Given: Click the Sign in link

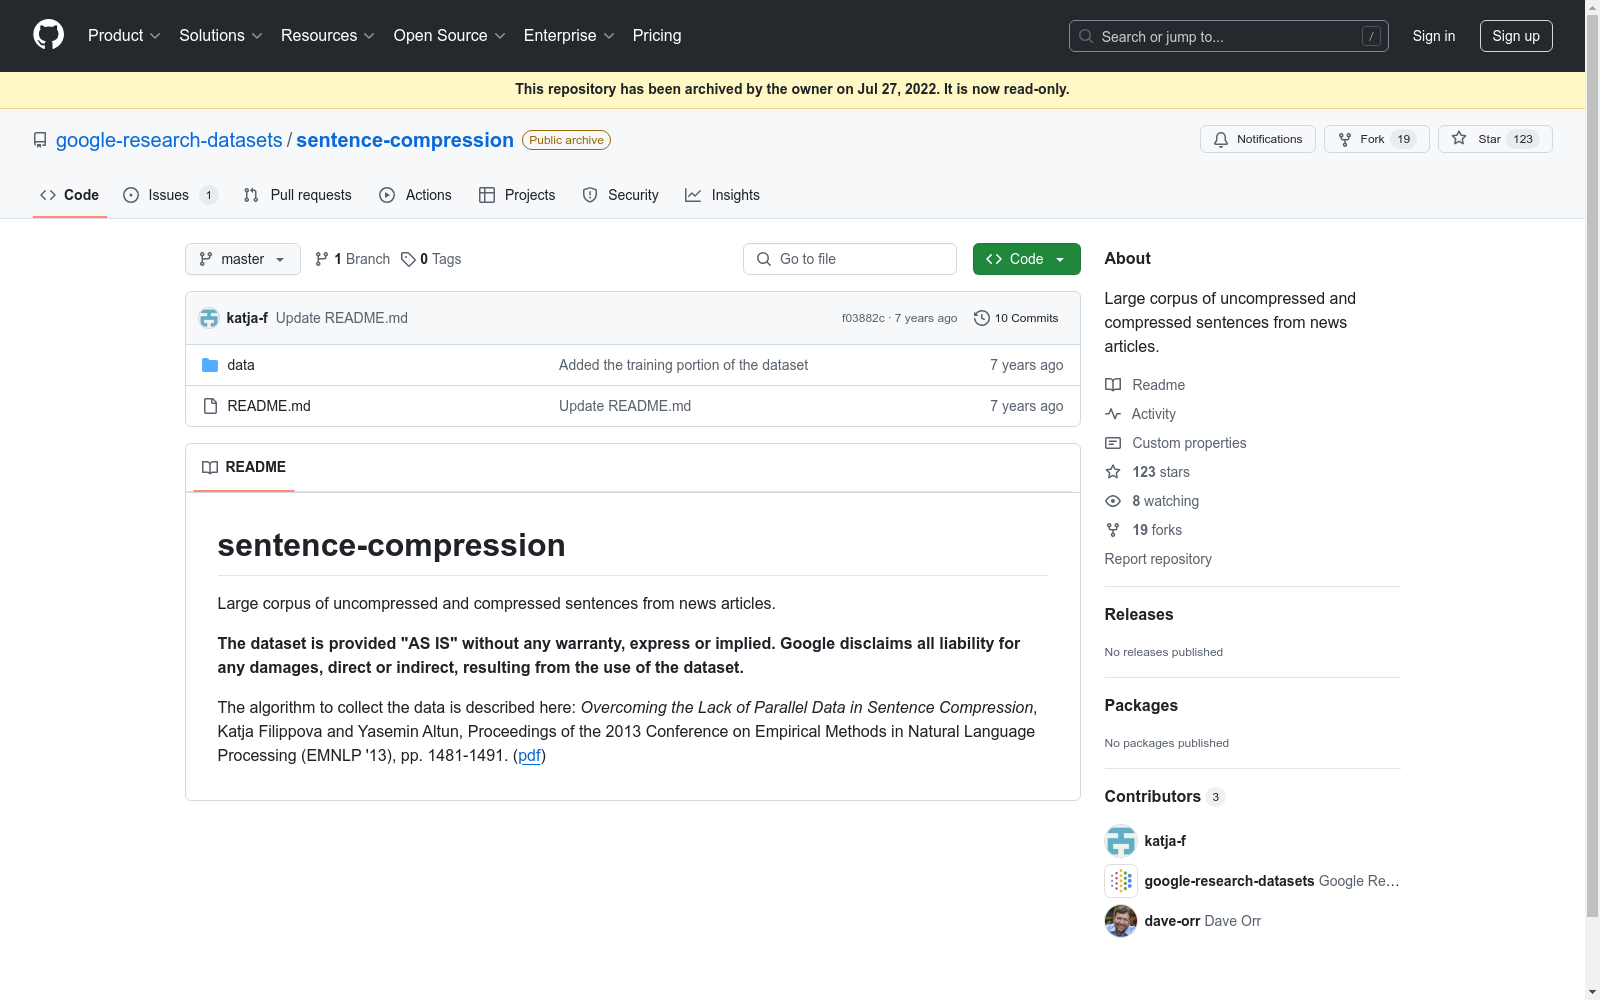Looking at the screenshot, I should (x=1434, y=36).
